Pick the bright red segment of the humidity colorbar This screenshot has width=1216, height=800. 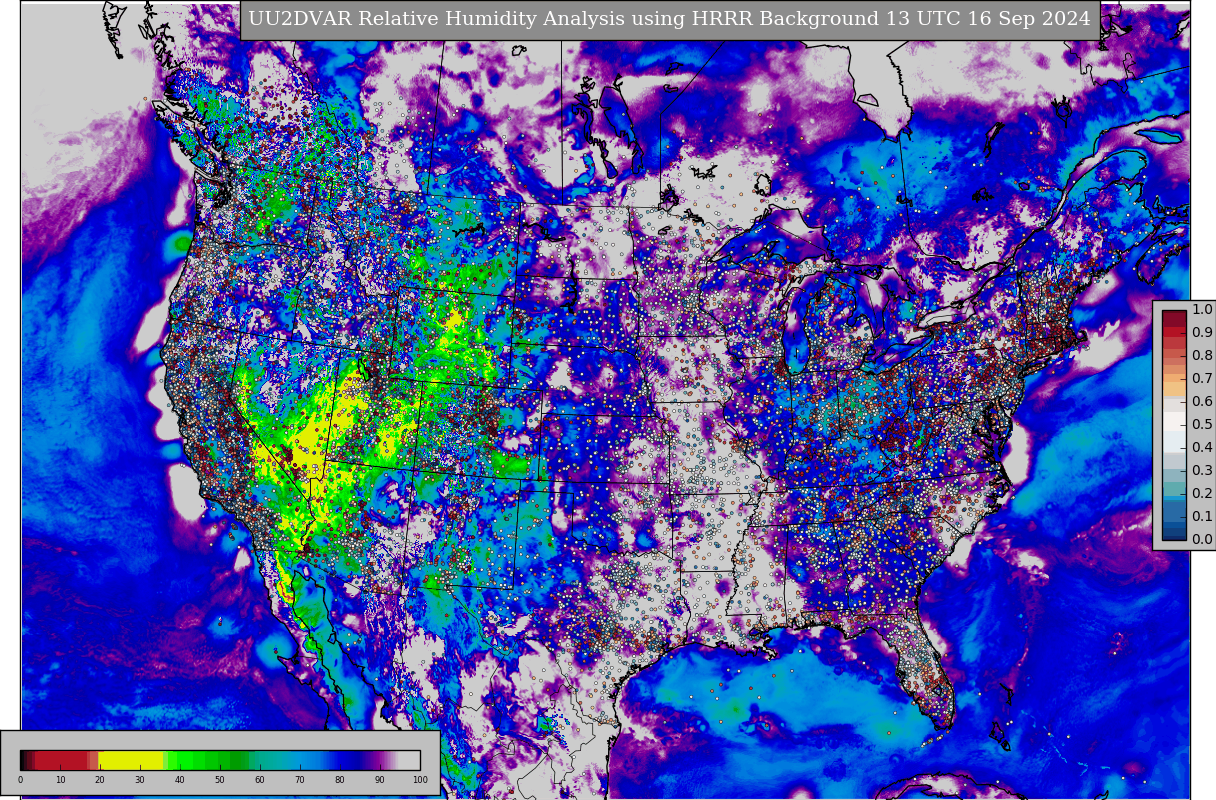pyautogui.click(x=61, y=760)
